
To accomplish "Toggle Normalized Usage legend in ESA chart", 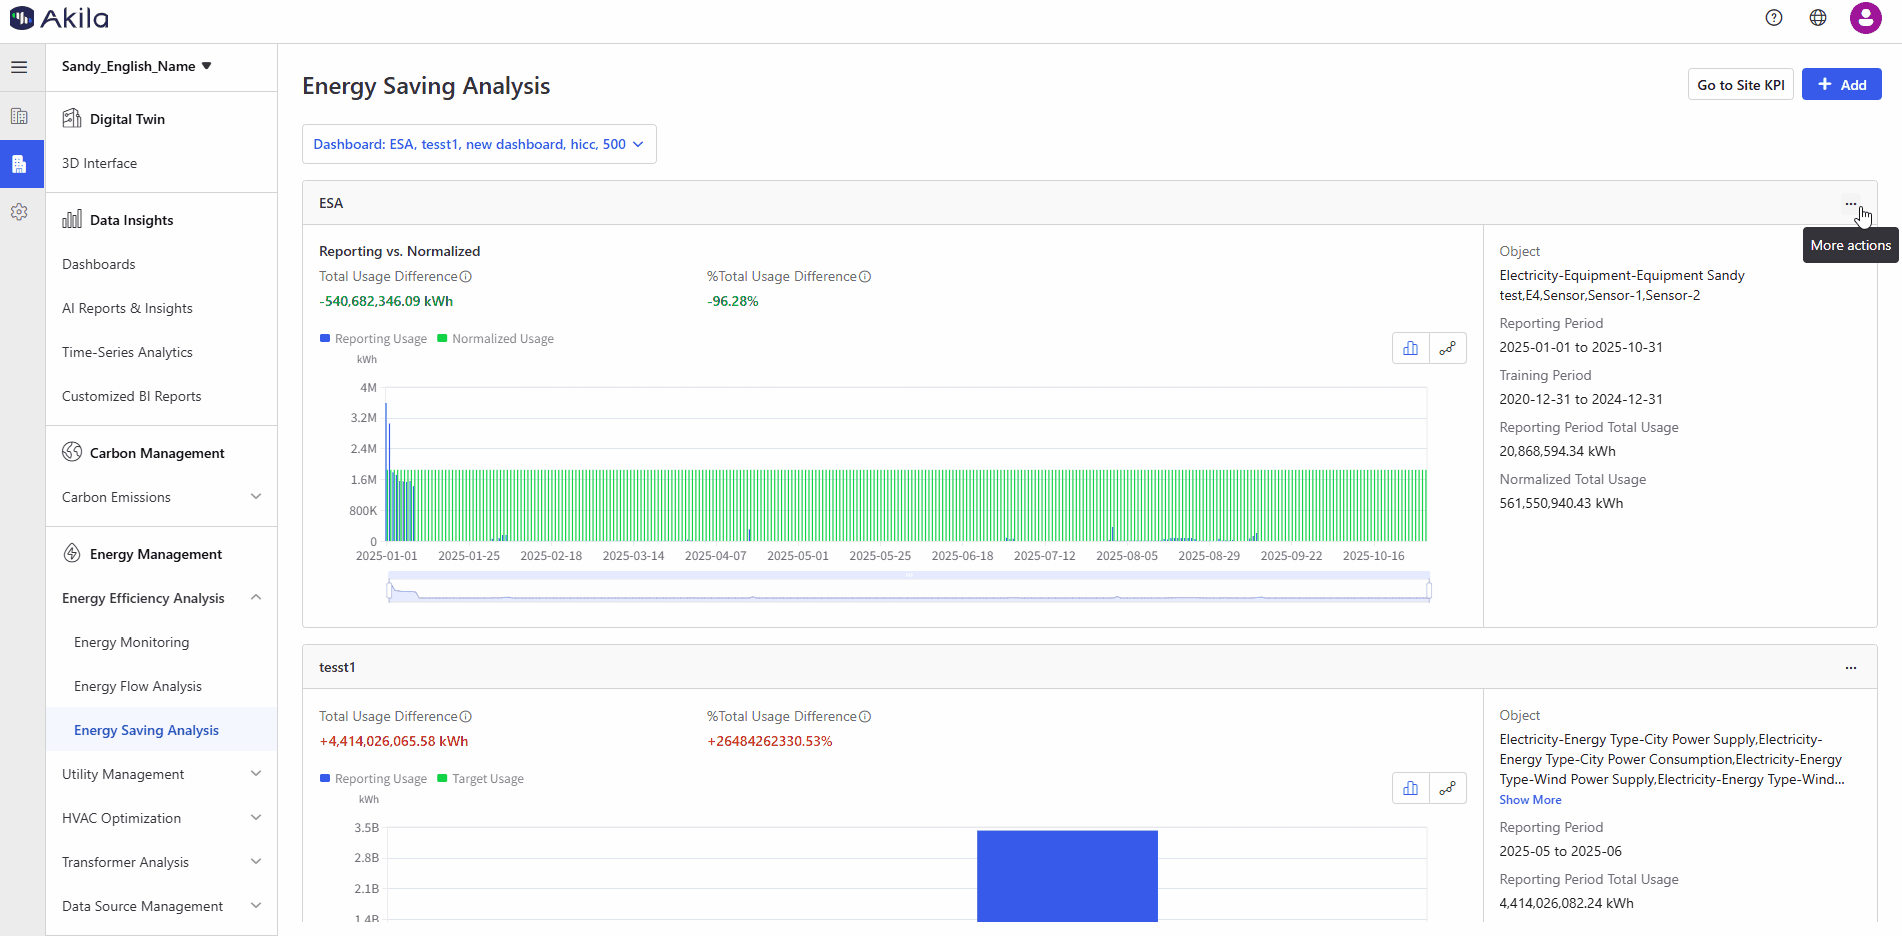I will pos(496,339).
